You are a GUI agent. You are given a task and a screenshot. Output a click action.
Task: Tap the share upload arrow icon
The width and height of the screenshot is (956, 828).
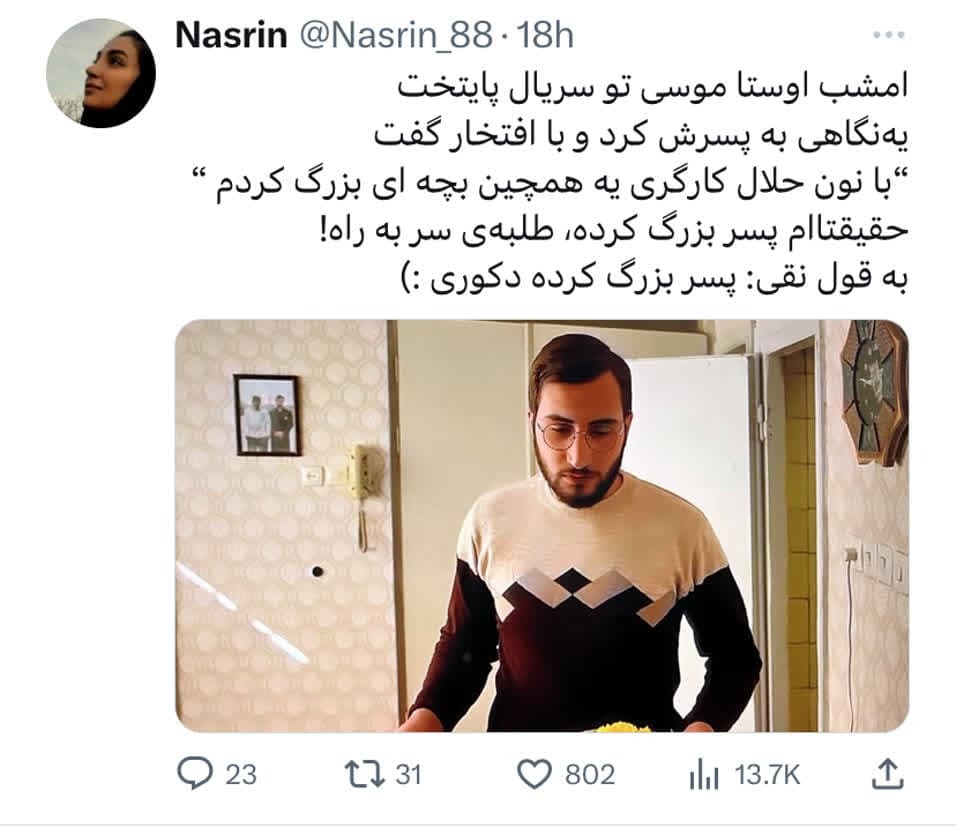click(888, 774)
